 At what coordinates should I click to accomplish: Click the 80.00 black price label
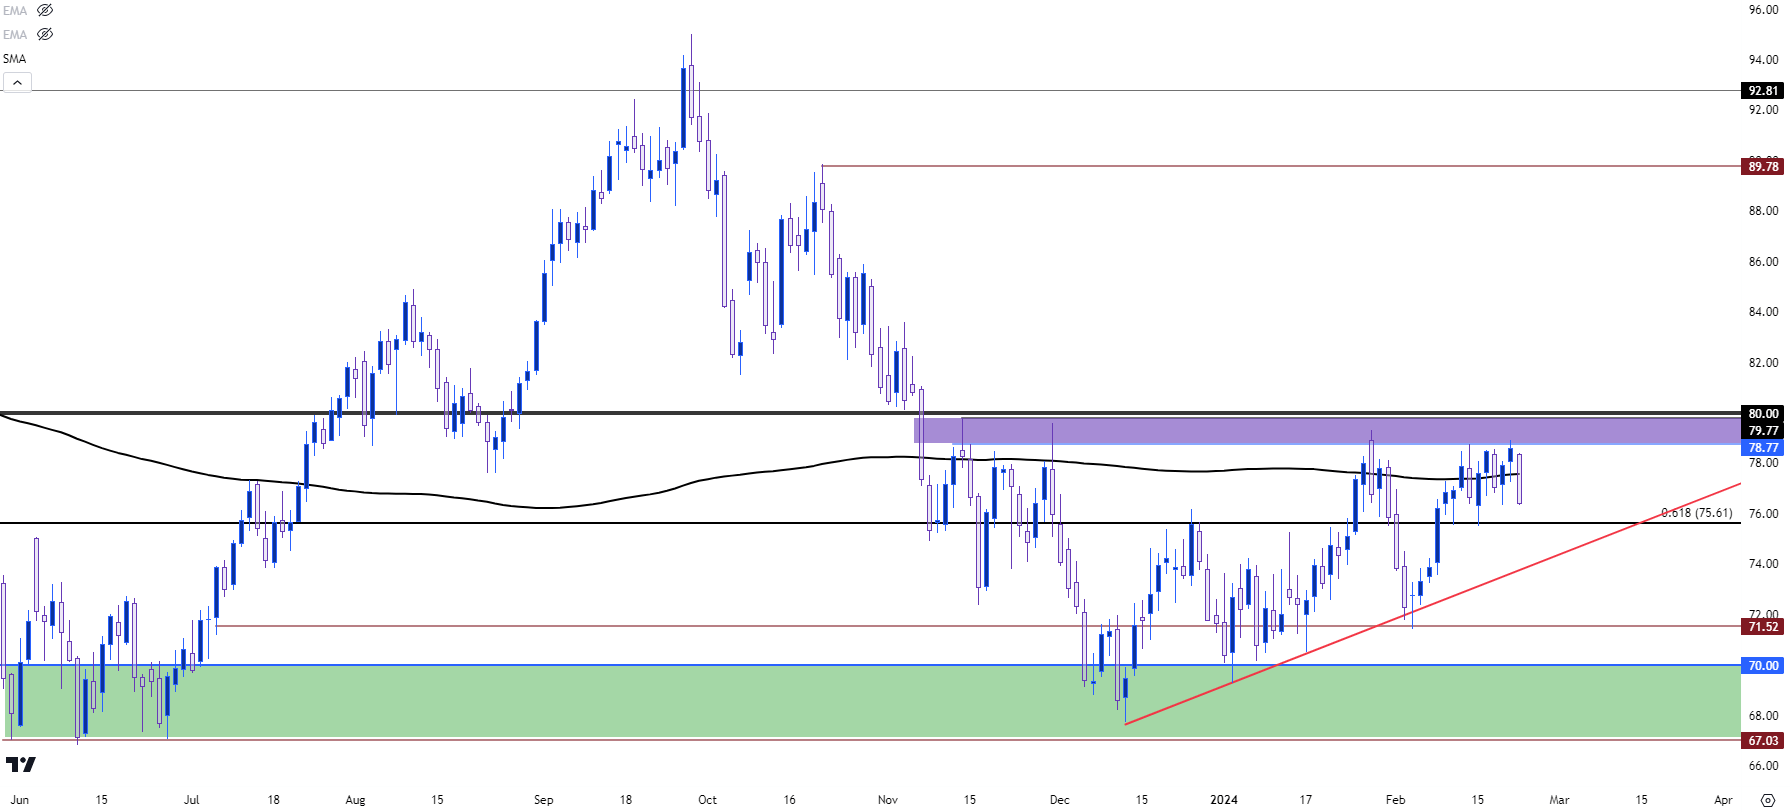(1763, 414)
